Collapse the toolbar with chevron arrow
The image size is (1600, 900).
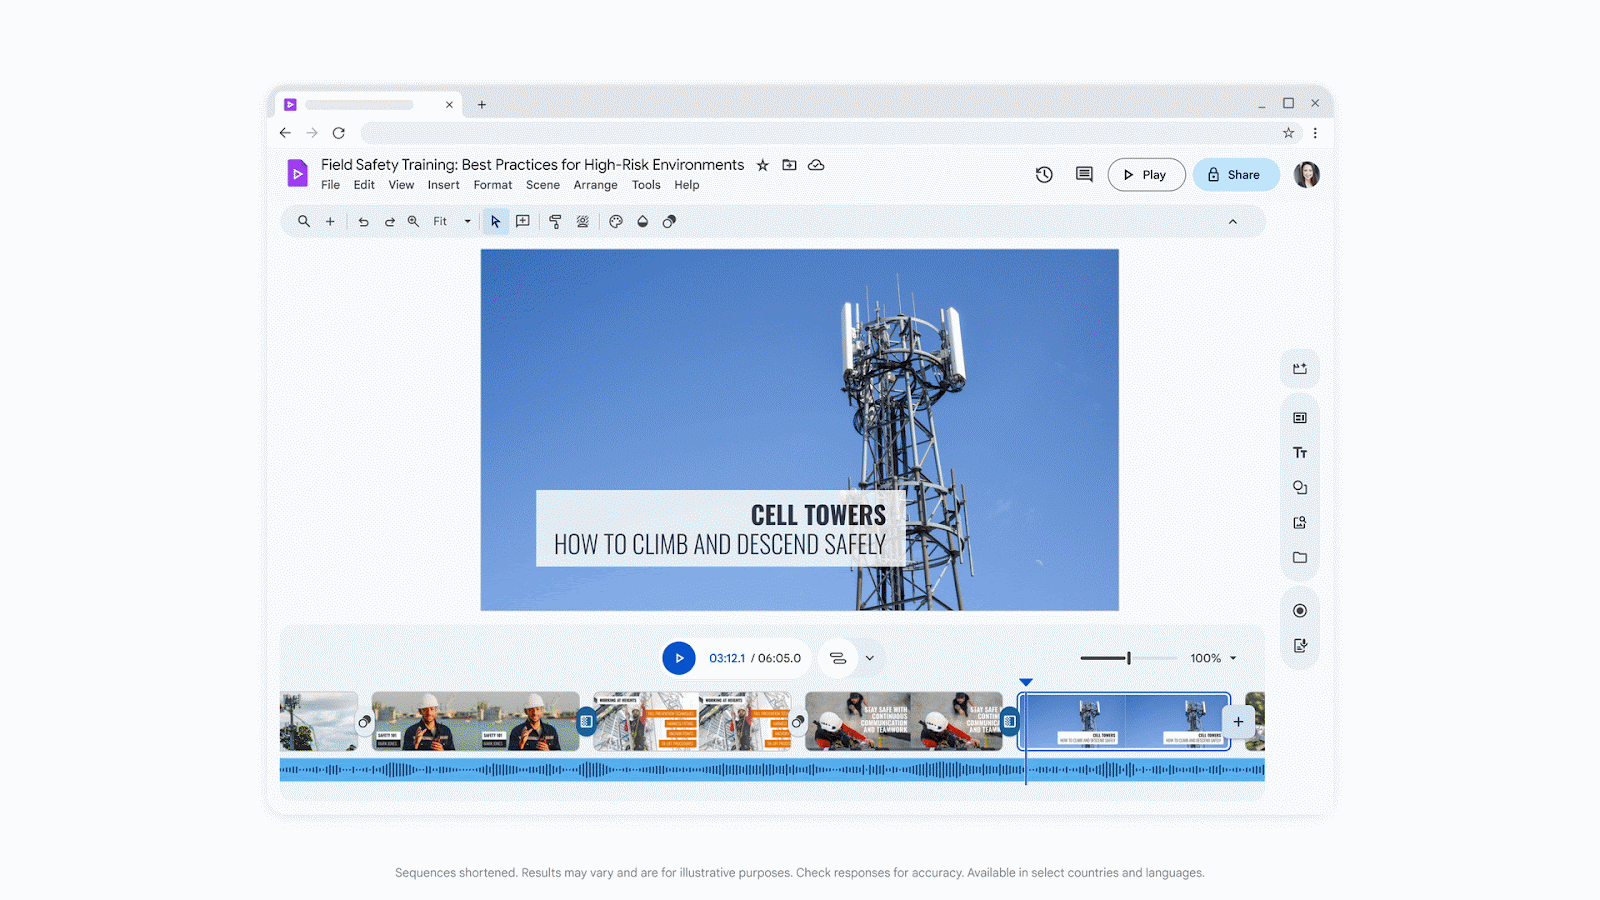(x=1232, y=222)
